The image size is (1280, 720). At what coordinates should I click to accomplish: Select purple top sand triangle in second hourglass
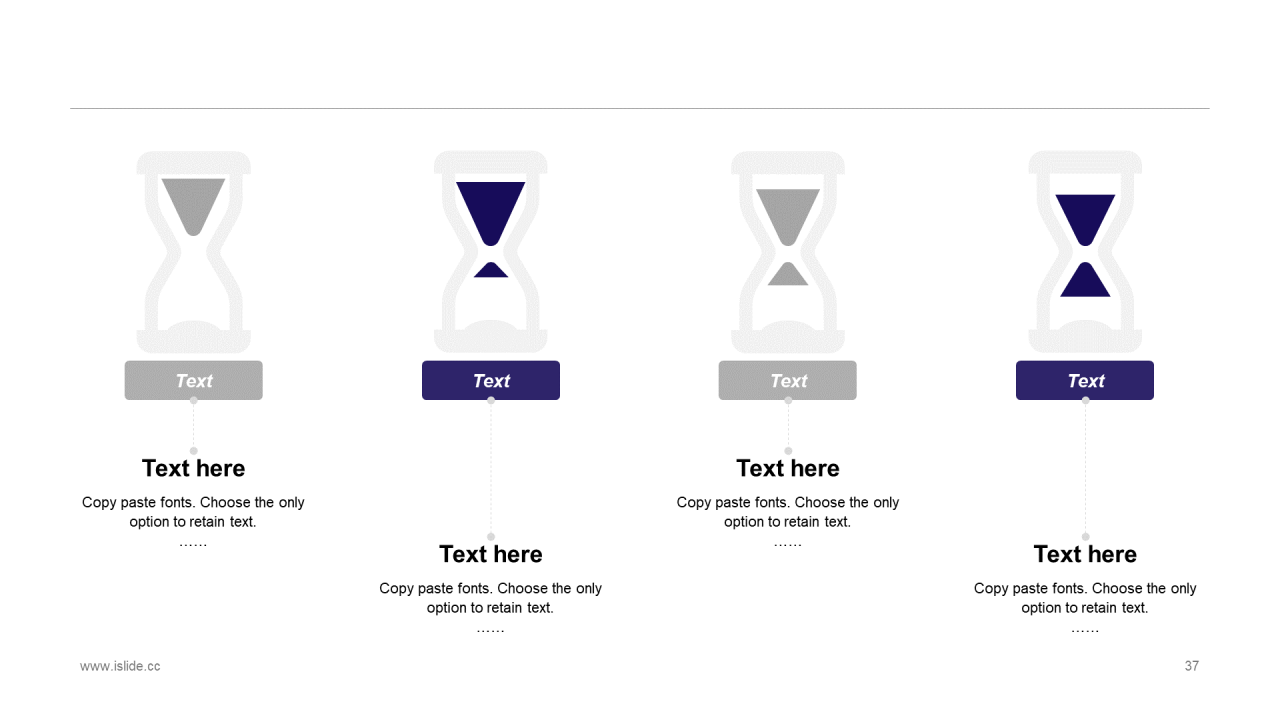491,213
